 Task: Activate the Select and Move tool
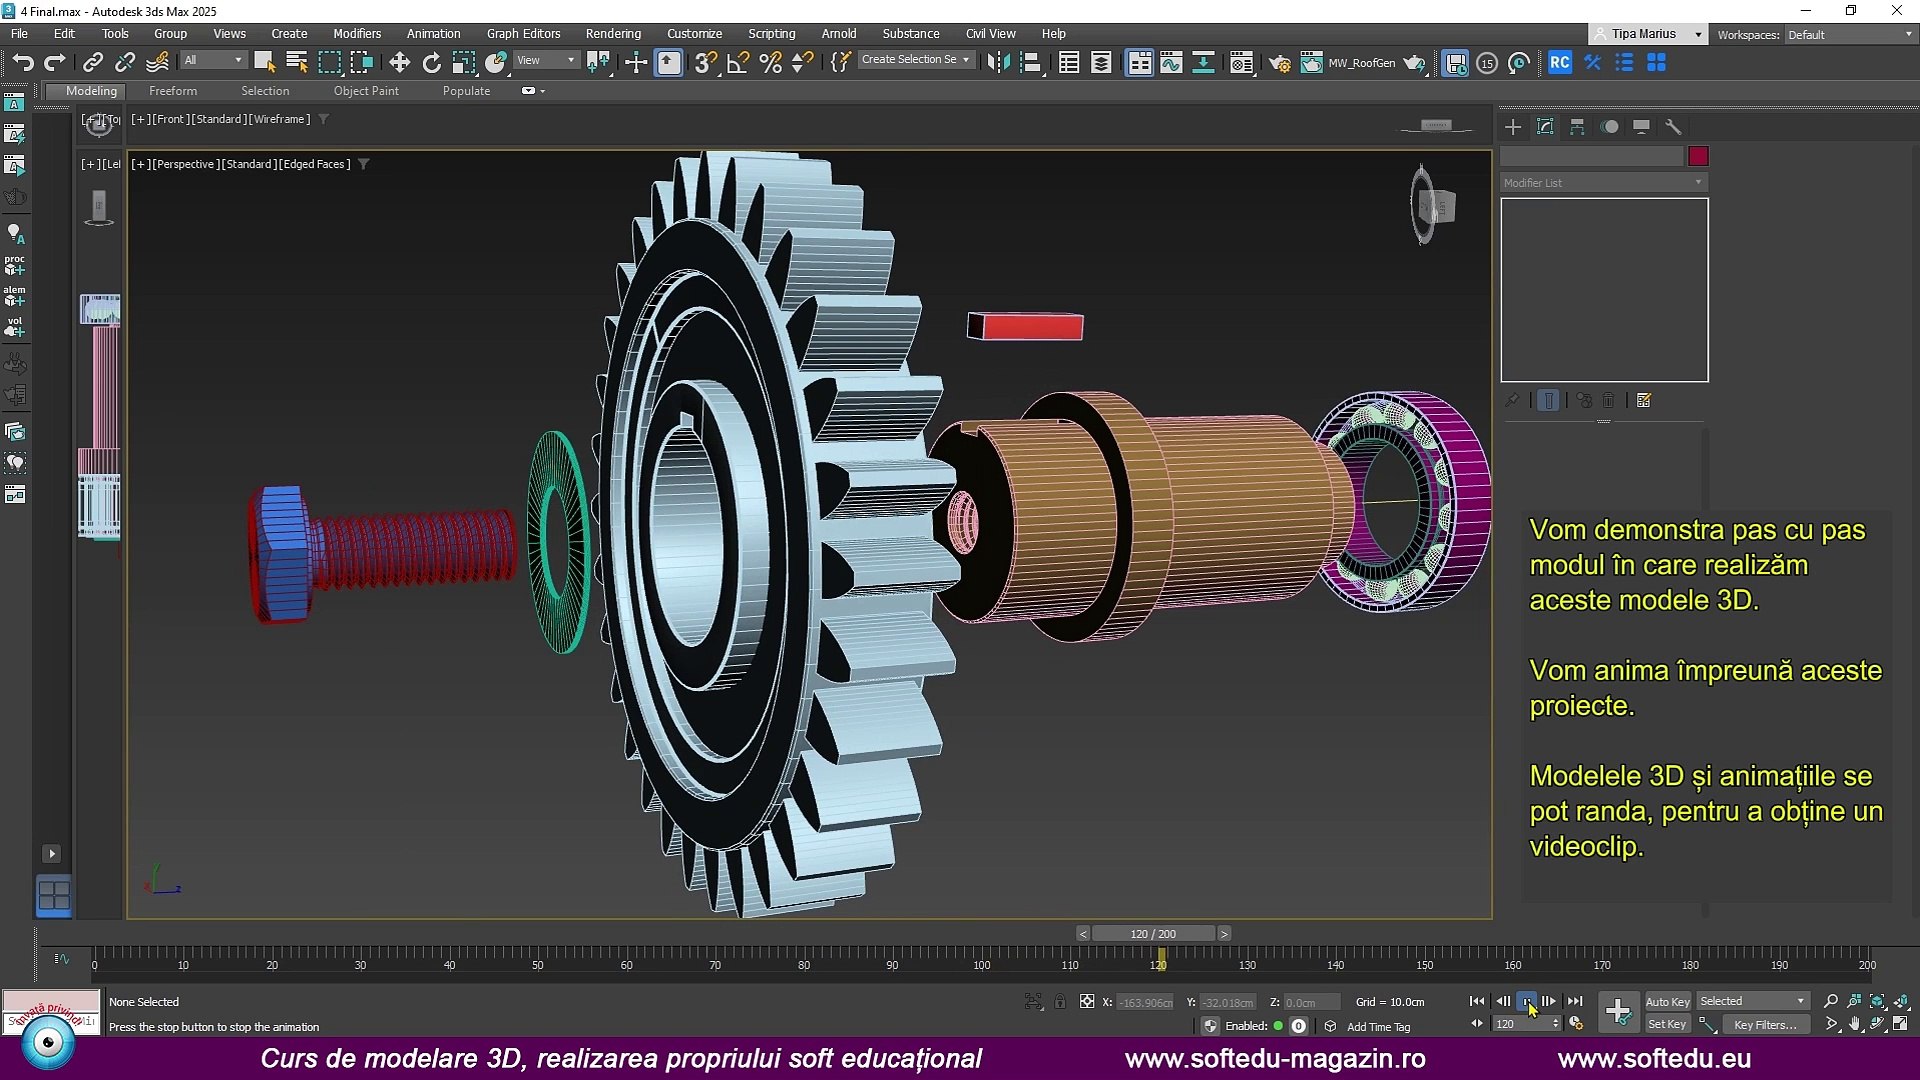399,63
